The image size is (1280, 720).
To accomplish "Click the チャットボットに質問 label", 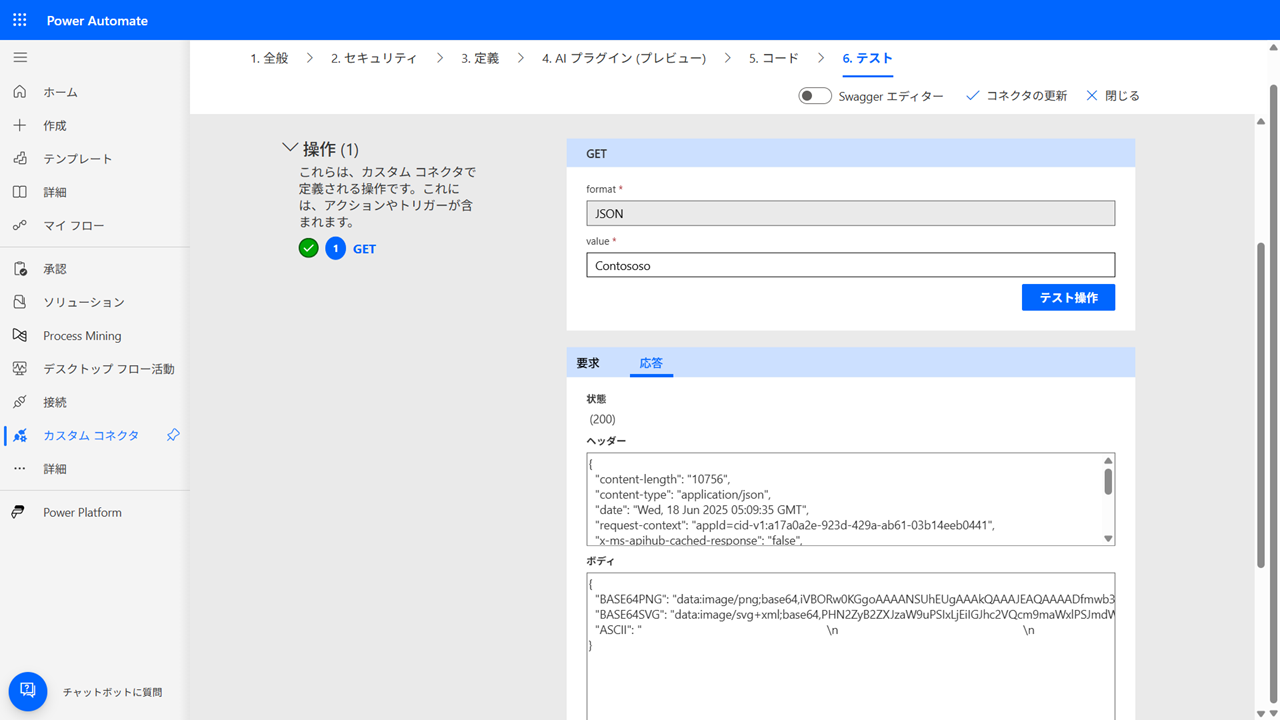I will (112, 692).
